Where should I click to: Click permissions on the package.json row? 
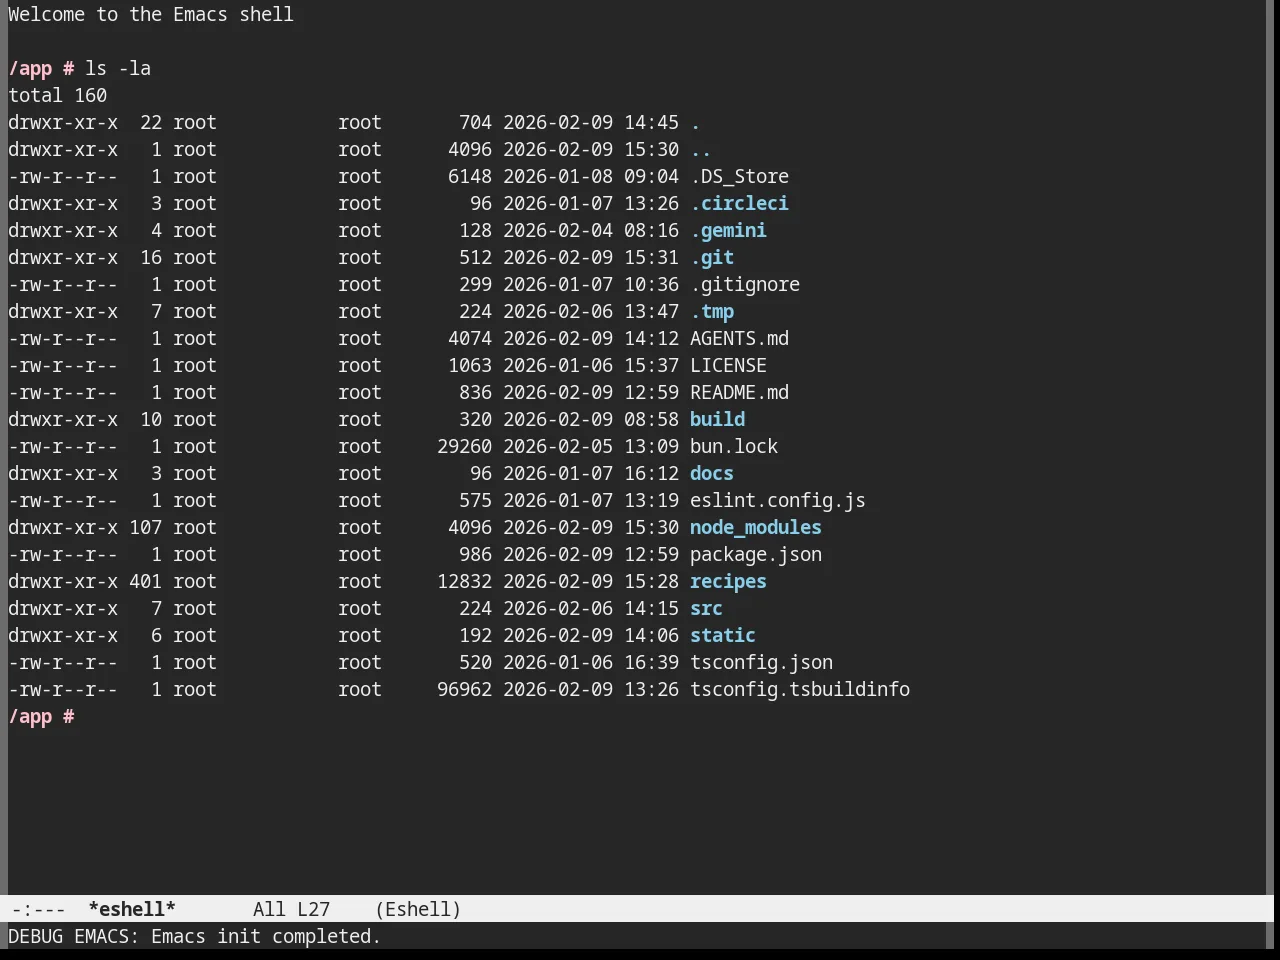63,554
